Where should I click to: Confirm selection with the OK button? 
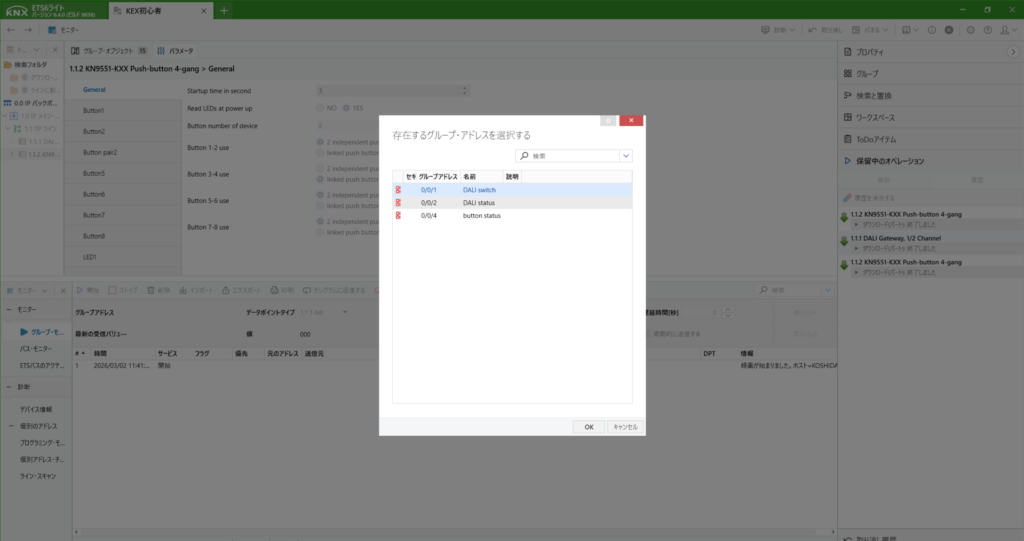(x=588, y=426)
